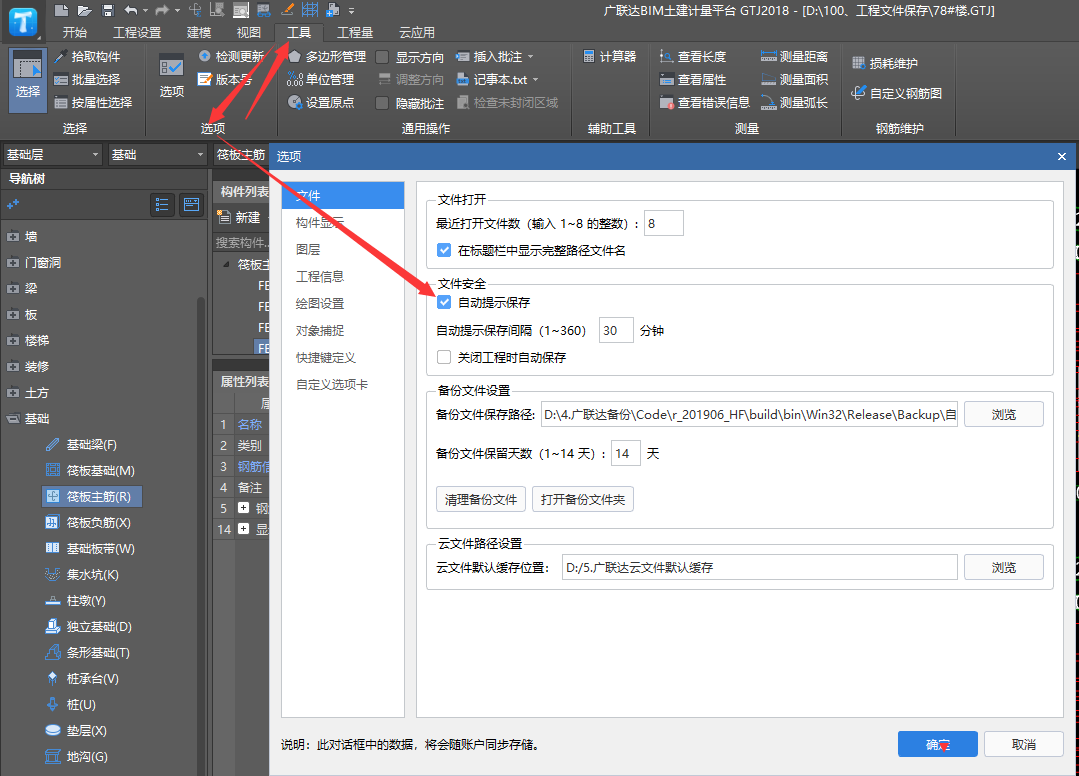Select 独立基础(D) in navigation tree
The width and height of the screenshot is (1079, 776).
[x=88, y=627]
